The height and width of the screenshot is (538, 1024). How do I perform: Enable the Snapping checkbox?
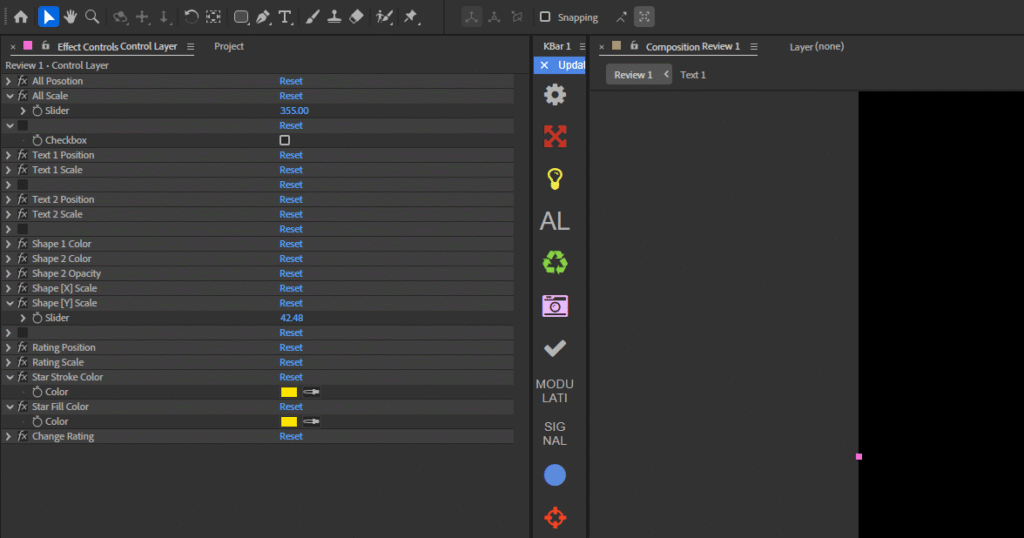pos(545,17)
